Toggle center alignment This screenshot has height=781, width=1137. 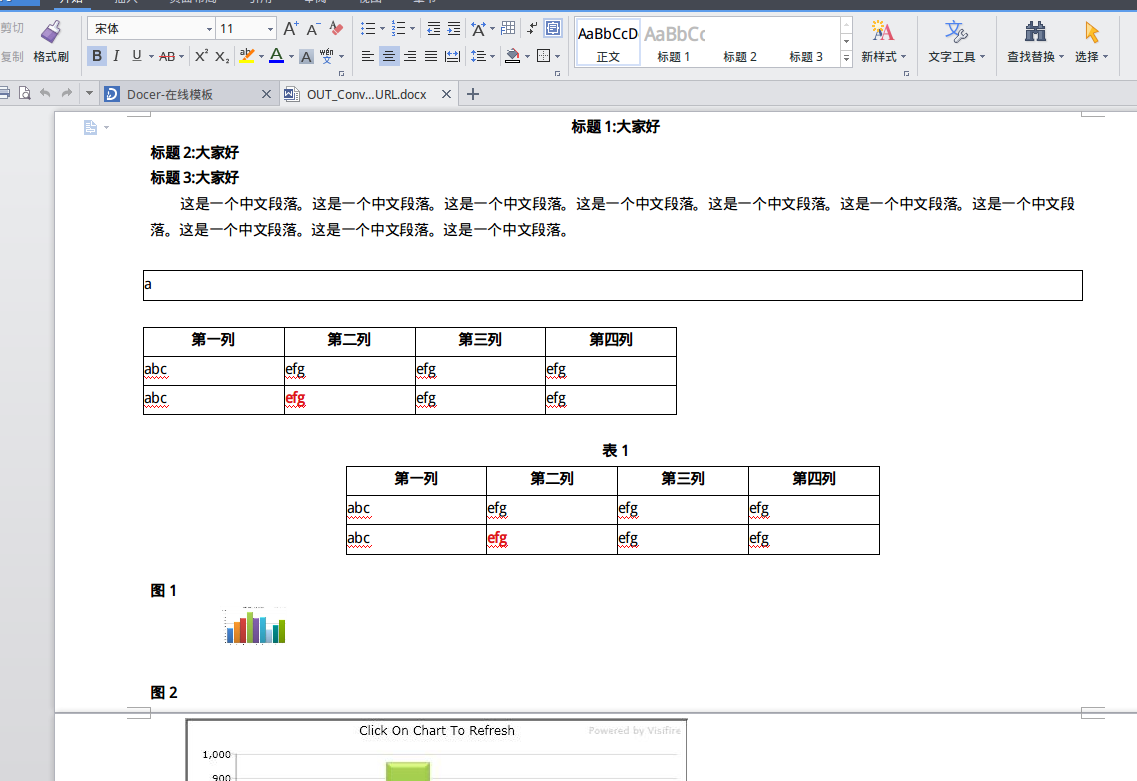[389, 56]
